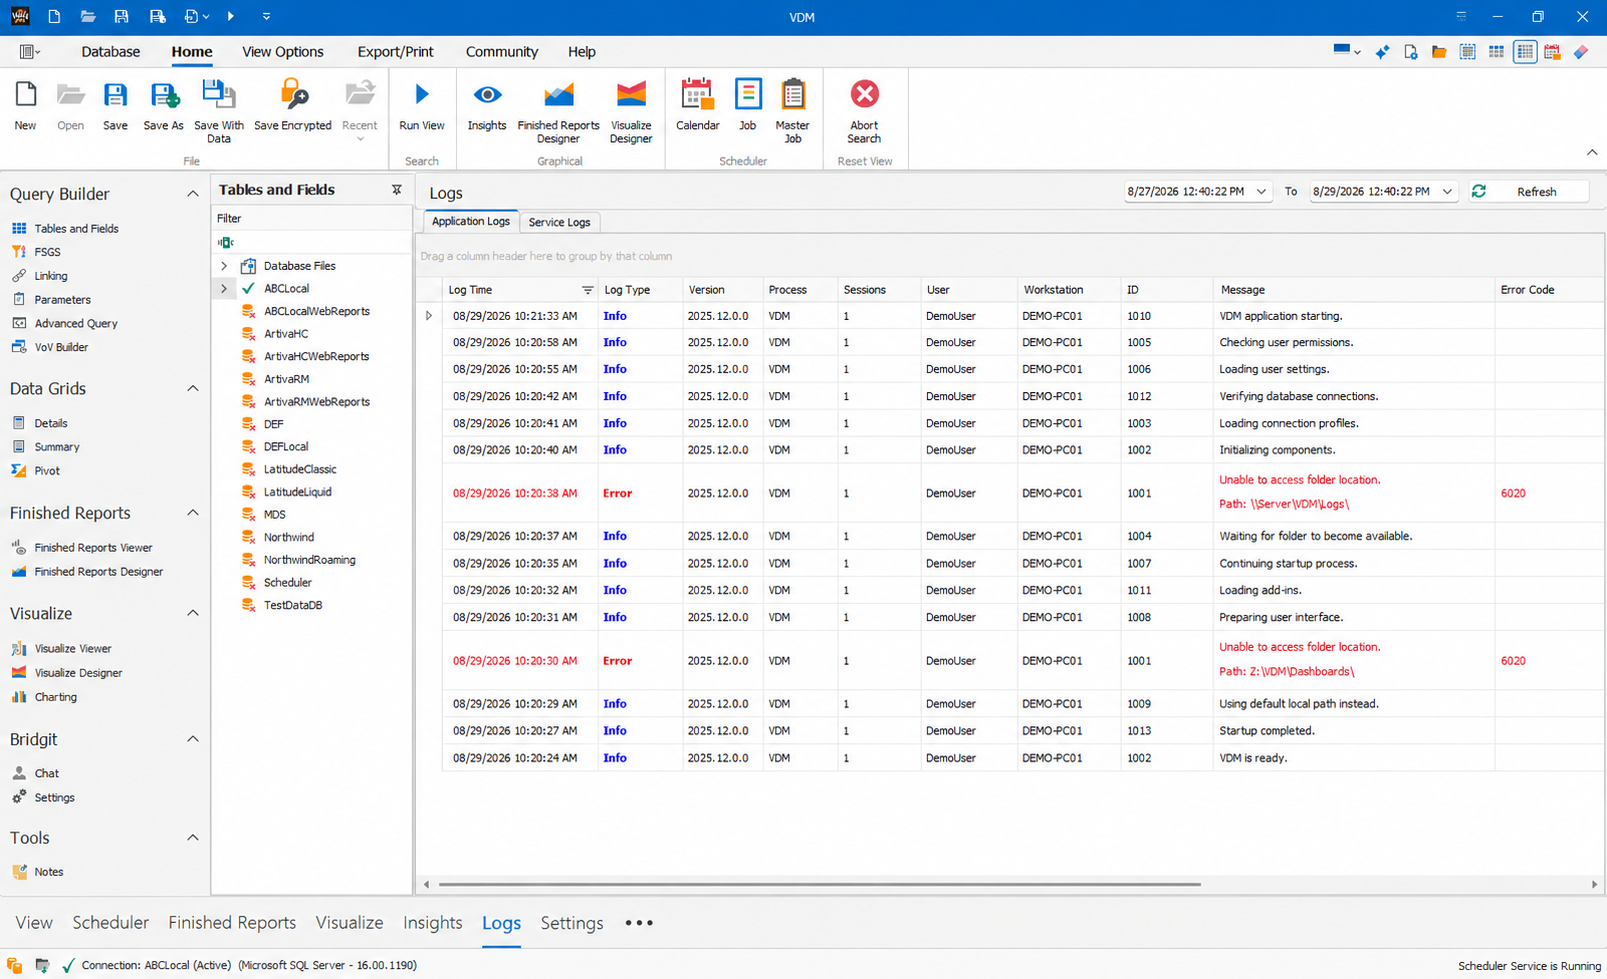Go to the Scheduler bottom tab
1607x979 pixels.
[110, 923]
